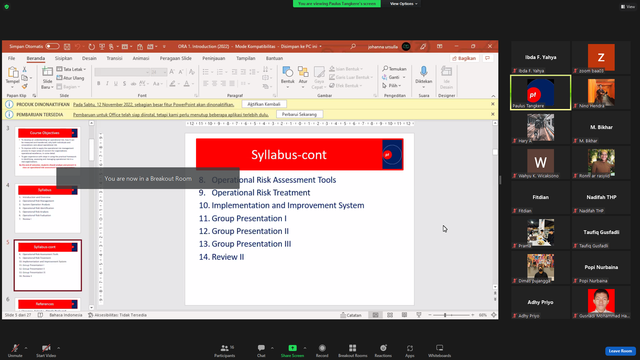Switch to the Animasi tab

(x=141, y=58)
